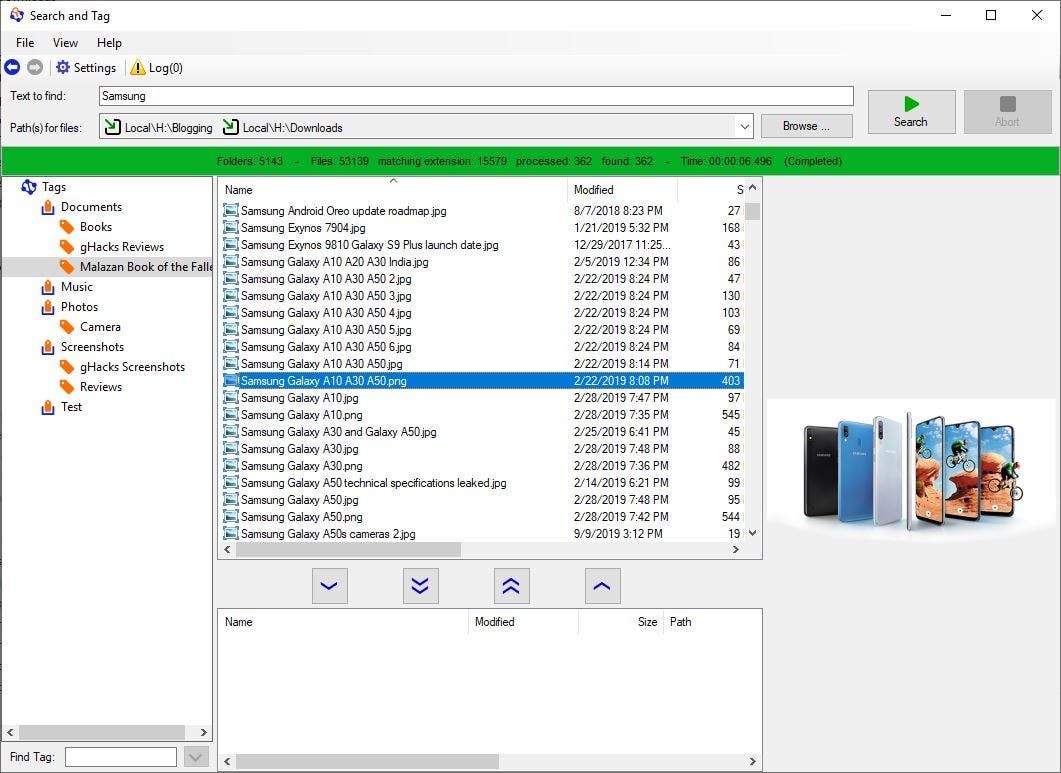The height and width of the screenshot is (773, 1061).
Task: Click the results list horizontal scrollbar right arrow
Action: pos(736,550)
